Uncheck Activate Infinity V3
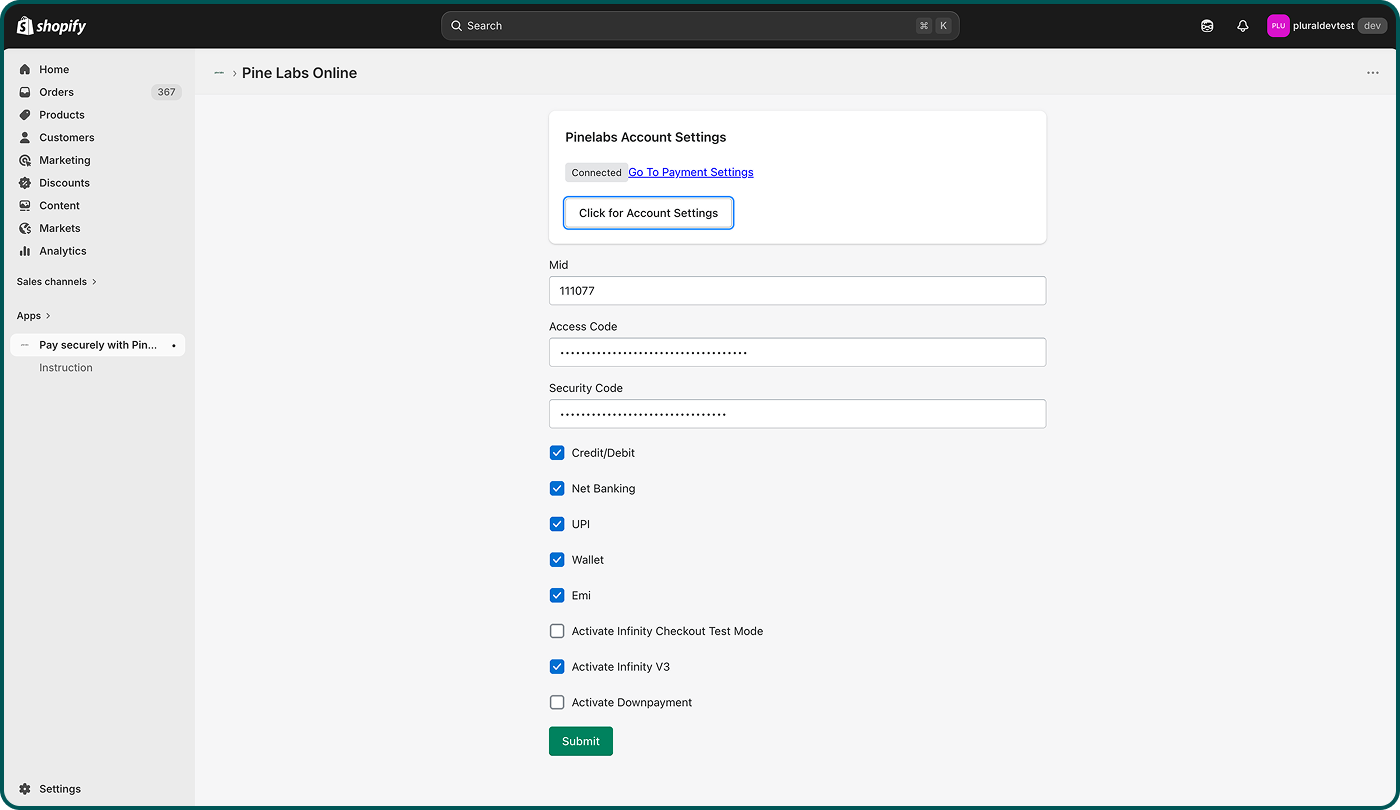 (557, 667)
